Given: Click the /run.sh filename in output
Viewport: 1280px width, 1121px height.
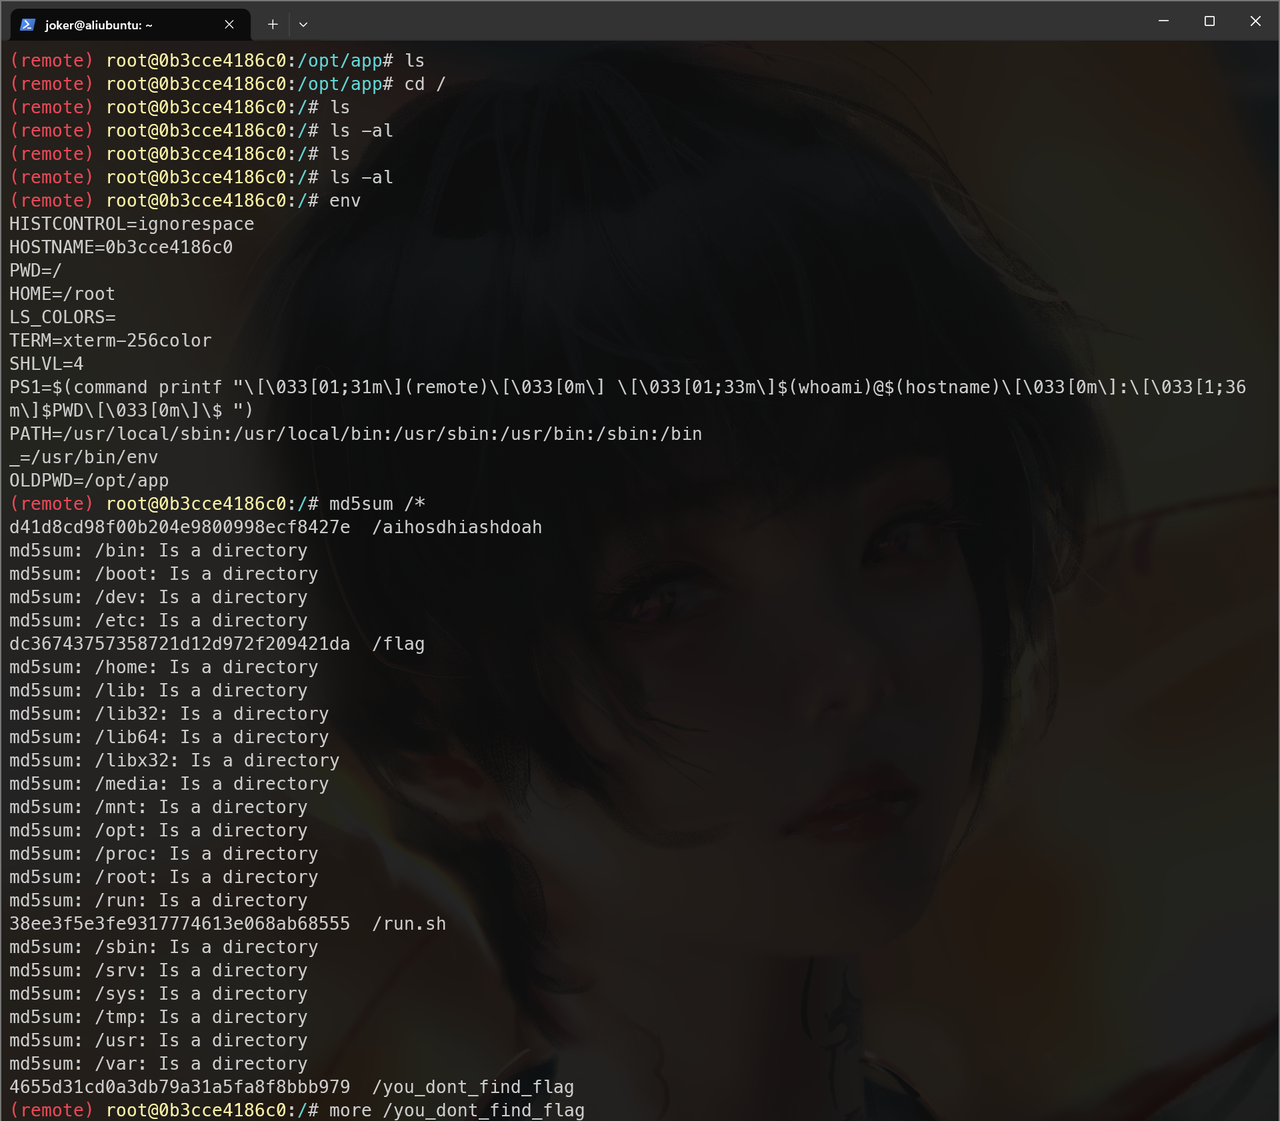Looking at the screenshot, I should [x=409, y=924].
